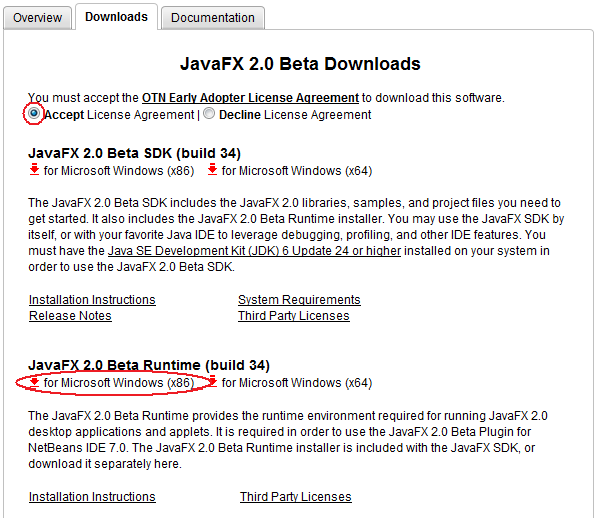Viewport: 601px width, 518px height.
Task: Open the Documentation tab
Action: (212, 17)
